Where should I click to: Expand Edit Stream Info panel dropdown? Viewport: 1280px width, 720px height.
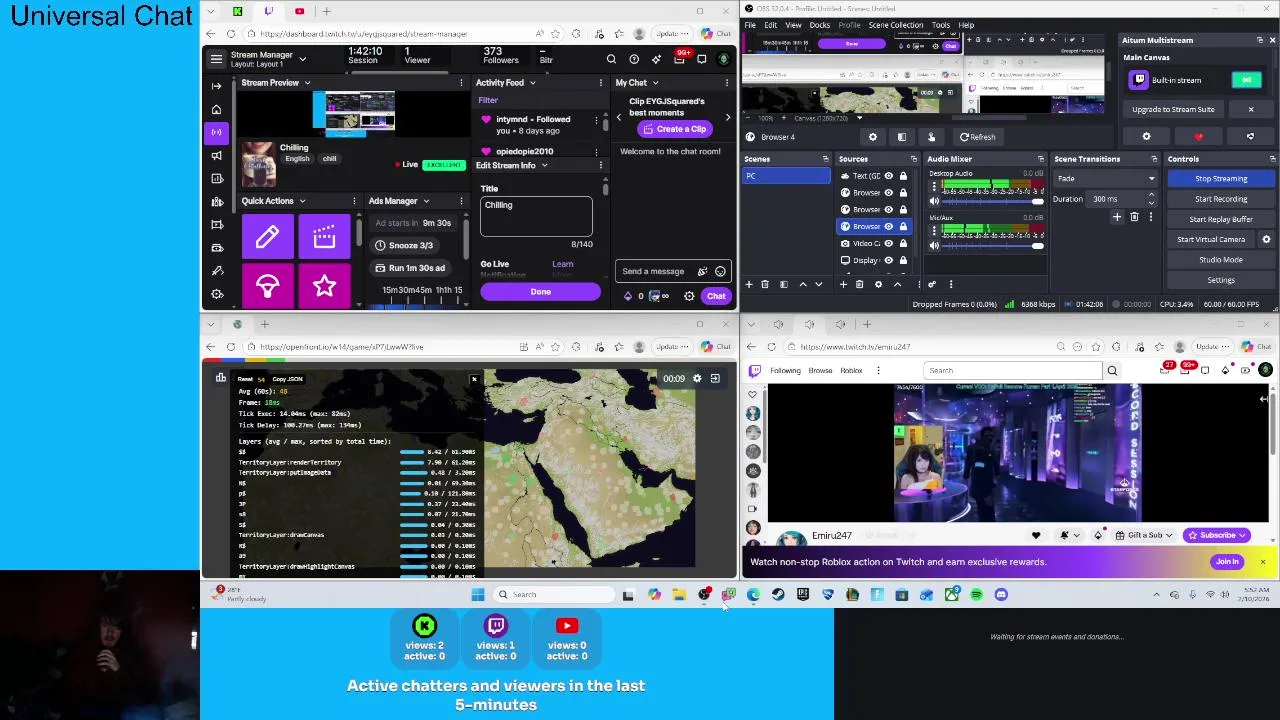(x=544, y=165)
